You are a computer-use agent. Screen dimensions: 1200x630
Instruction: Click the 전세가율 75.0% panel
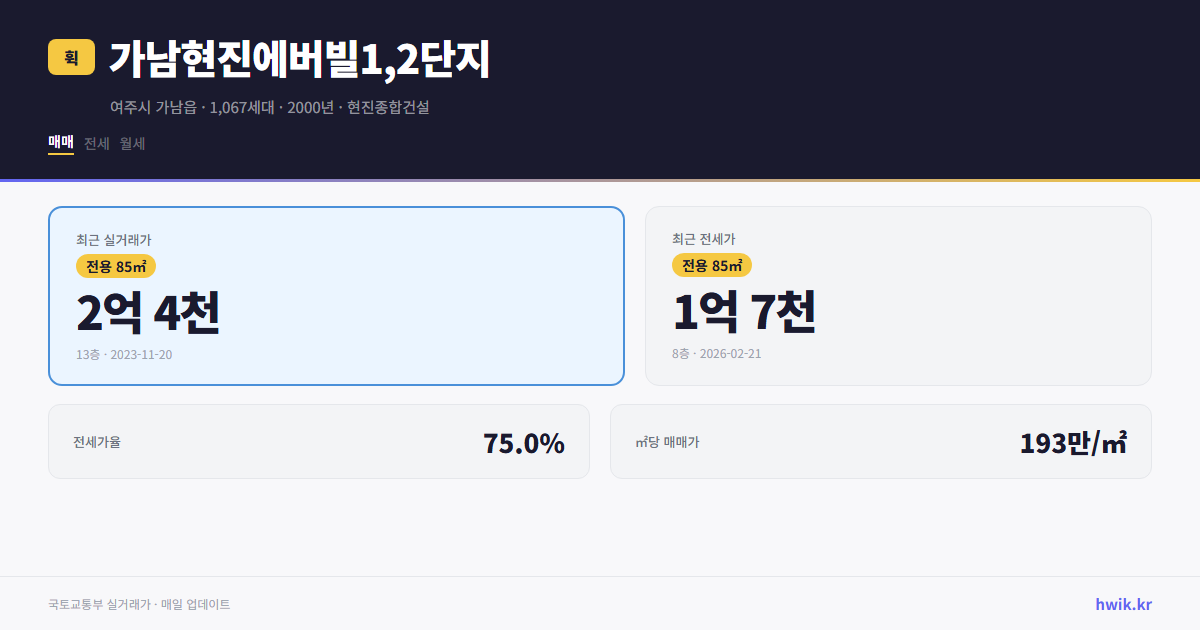pyautogui.click(x=319, y=441)
